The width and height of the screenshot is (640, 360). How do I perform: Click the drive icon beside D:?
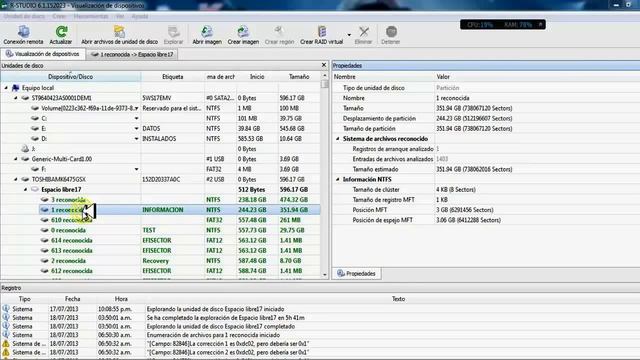point(35,139)
